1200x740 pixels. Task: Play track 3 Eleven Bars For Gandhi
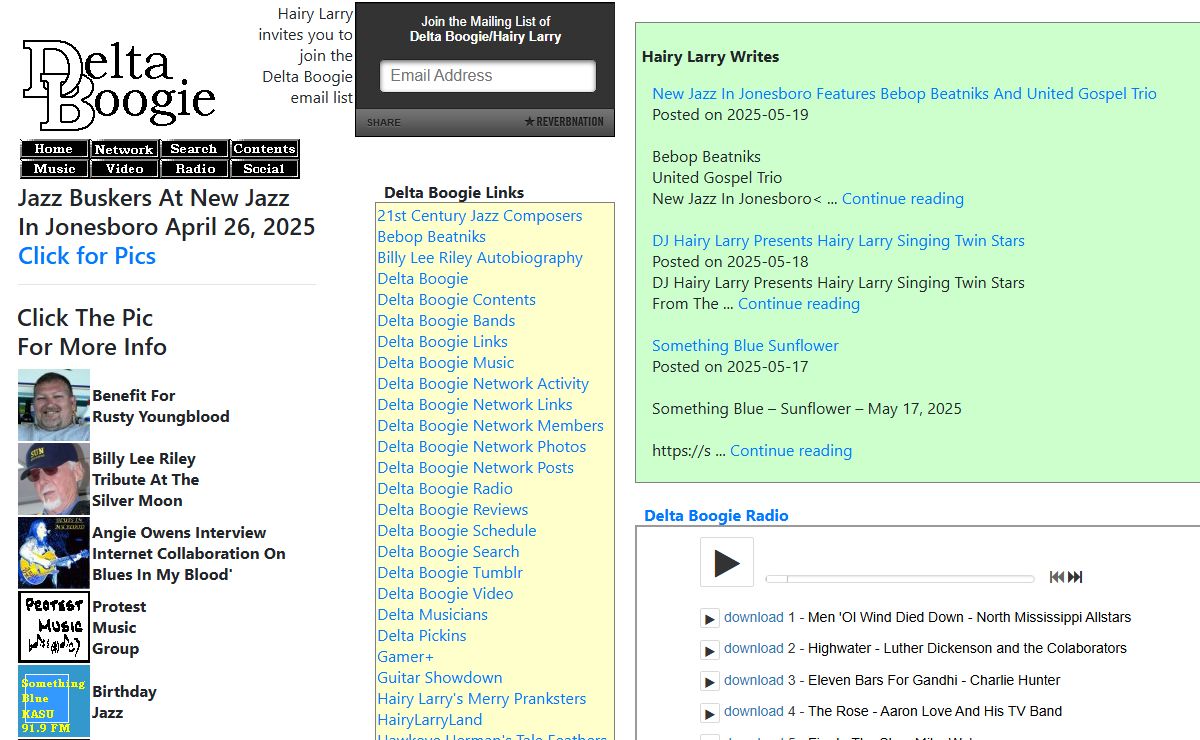coord(710,682)
